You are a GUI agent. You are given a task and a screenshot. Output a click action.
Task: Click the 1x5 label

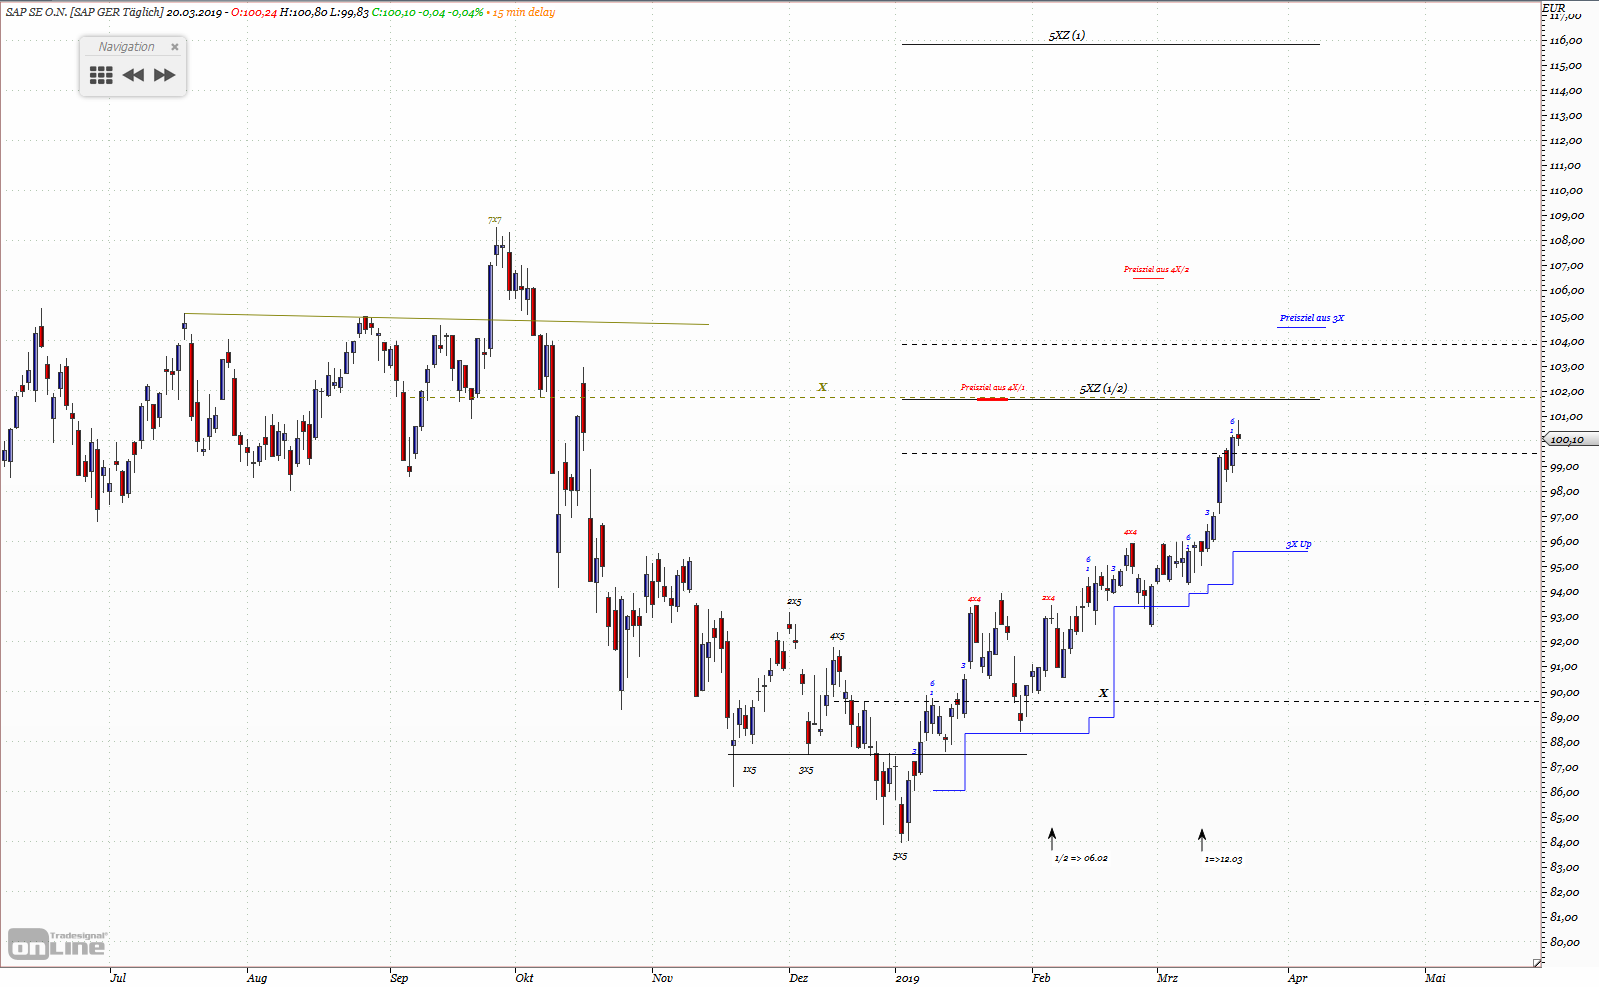(749, 769)
